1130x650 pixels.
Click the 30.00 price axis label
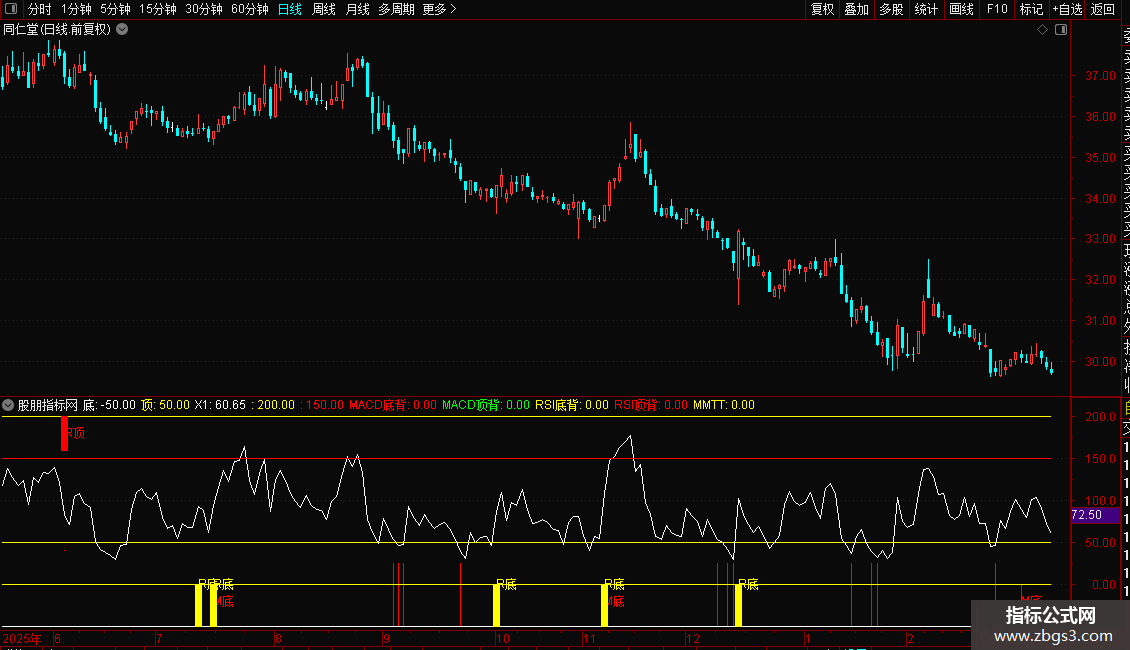pyautogui.click(x=1100, y=362)
